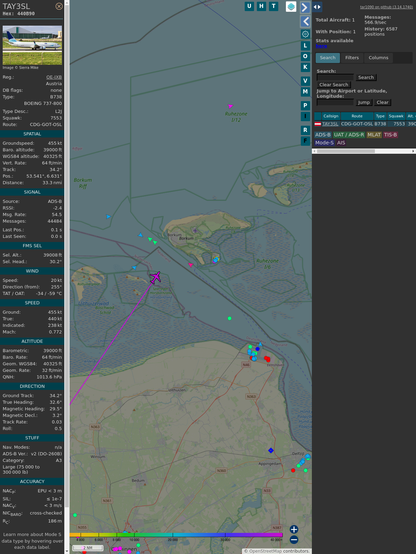Close the TAY3SL info panel
416x554 pixels.
[x=59, y=6]
